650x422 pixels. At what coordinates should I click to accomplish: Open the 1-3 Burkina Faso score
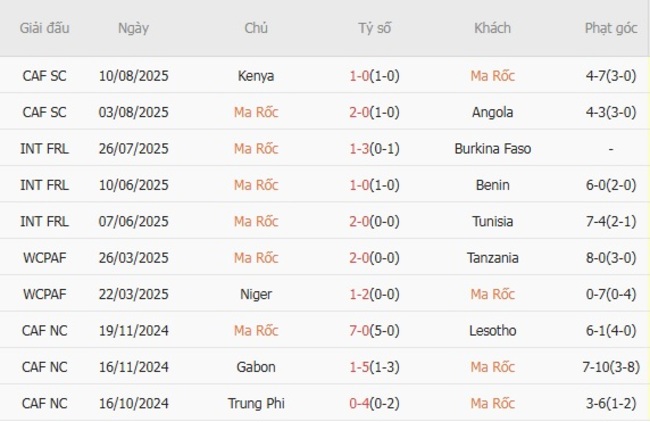pos(375,148)
